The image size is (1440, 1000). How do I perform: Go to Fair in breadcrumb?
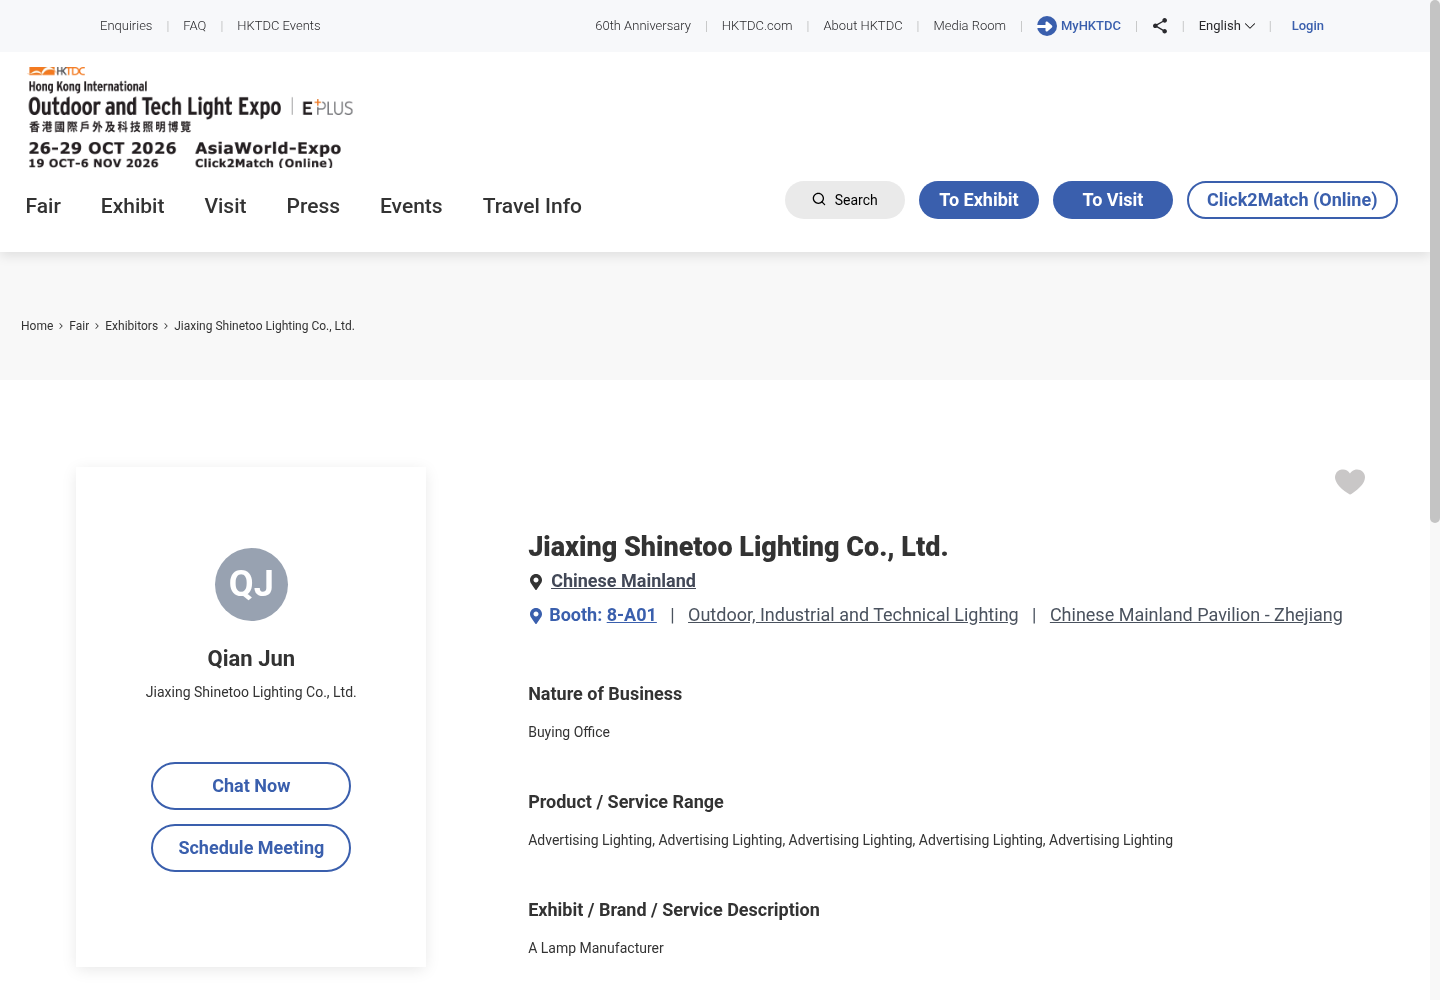click(x=79, y=326)
